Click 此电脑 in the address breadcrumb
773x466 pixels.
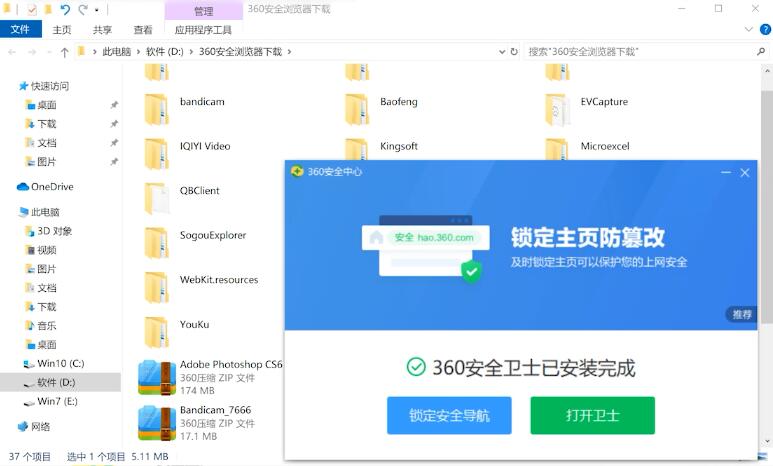point(117,52)
